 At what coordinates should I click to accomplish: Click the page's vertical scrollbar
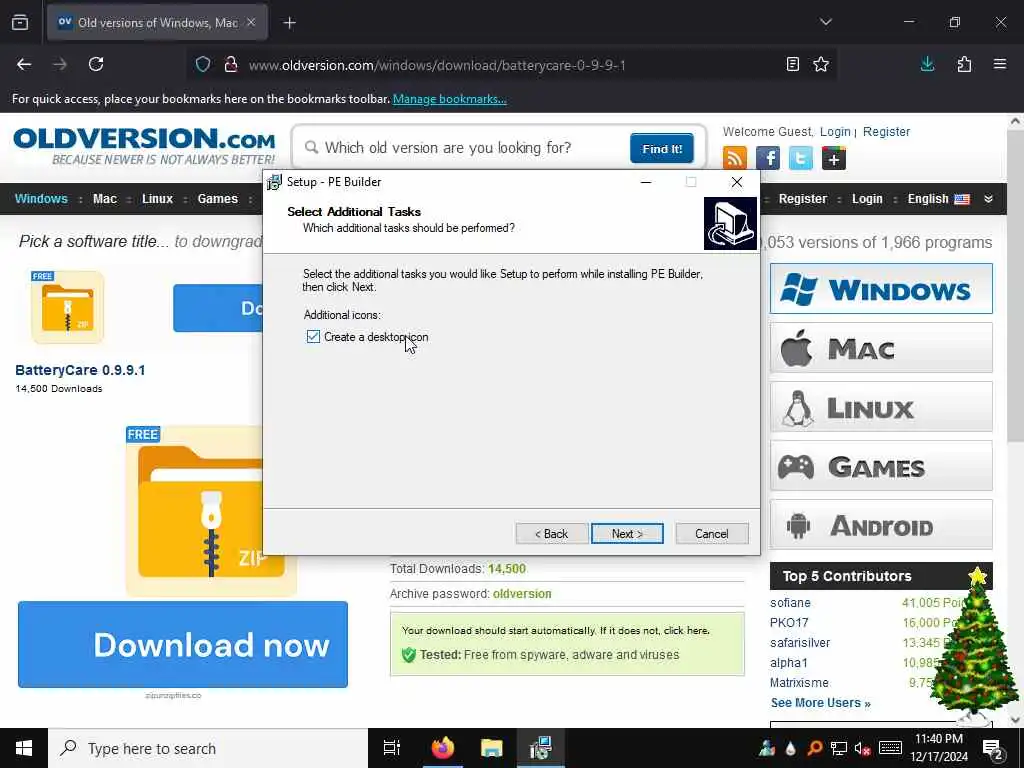pyautogui.click(x=1016, y=287)
